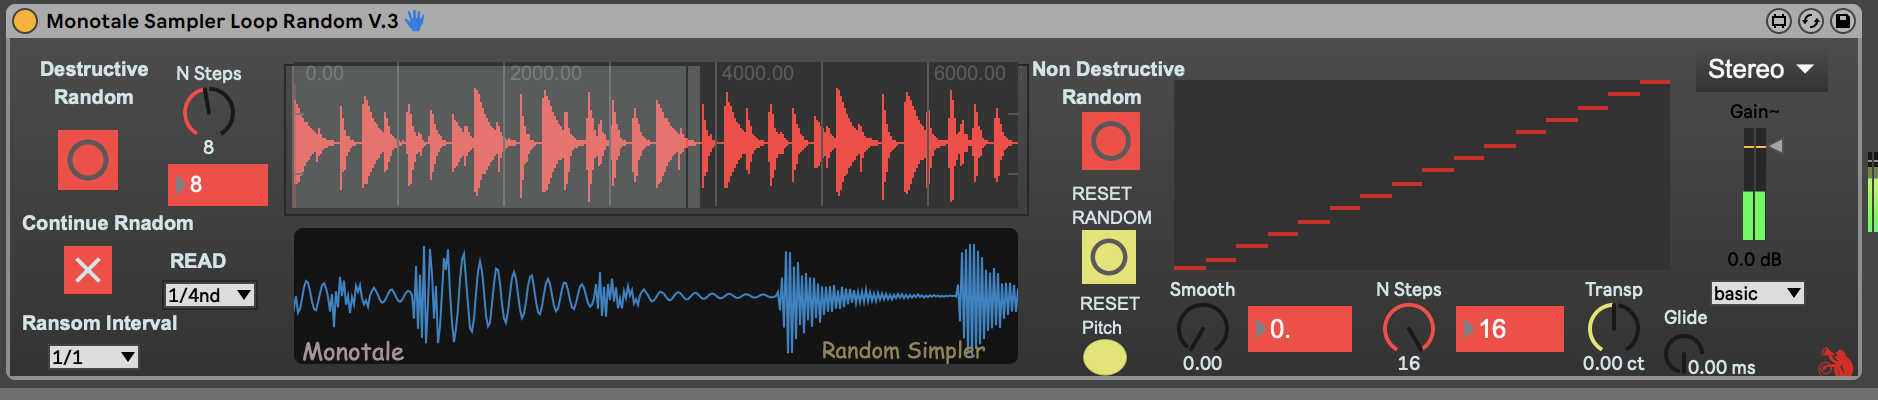Click the hot-swap preset circular arrows icon
This screenshot has height=400, width=1878.
click(1810, 20)
